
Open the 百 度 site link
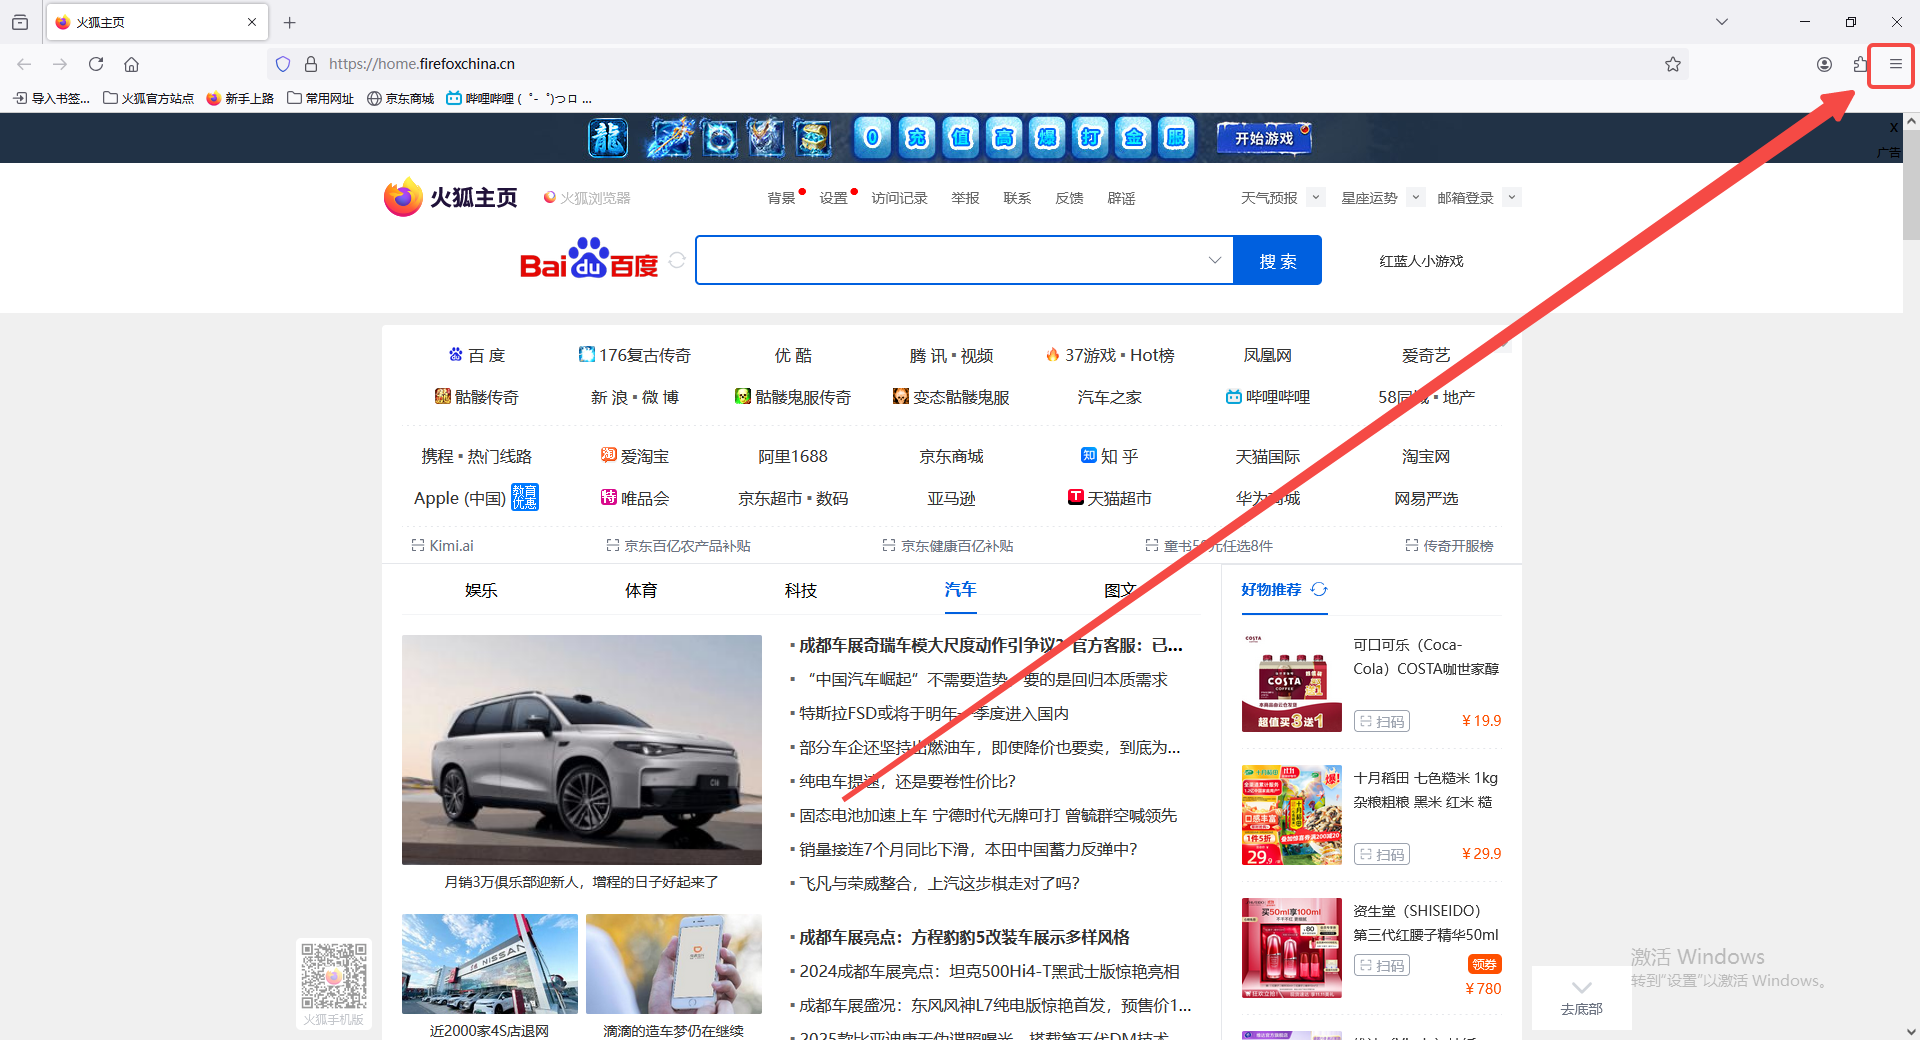pos(477,355)
